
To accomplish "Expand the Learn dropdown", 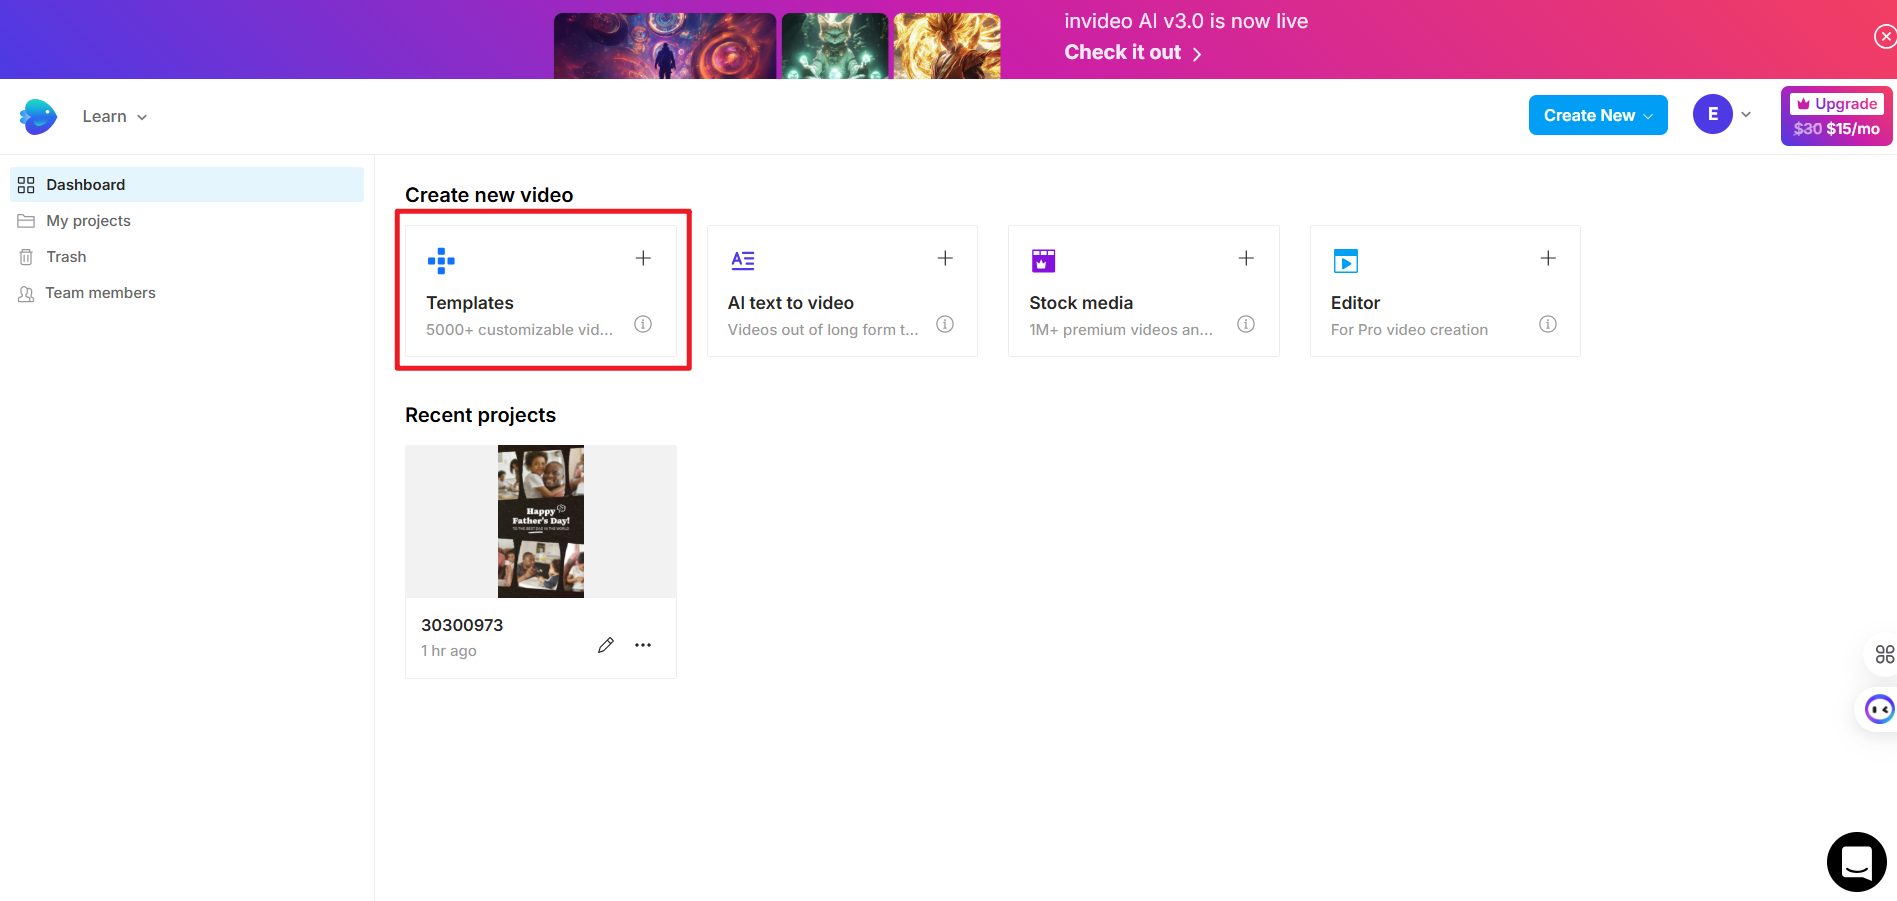I will point(113,116).
